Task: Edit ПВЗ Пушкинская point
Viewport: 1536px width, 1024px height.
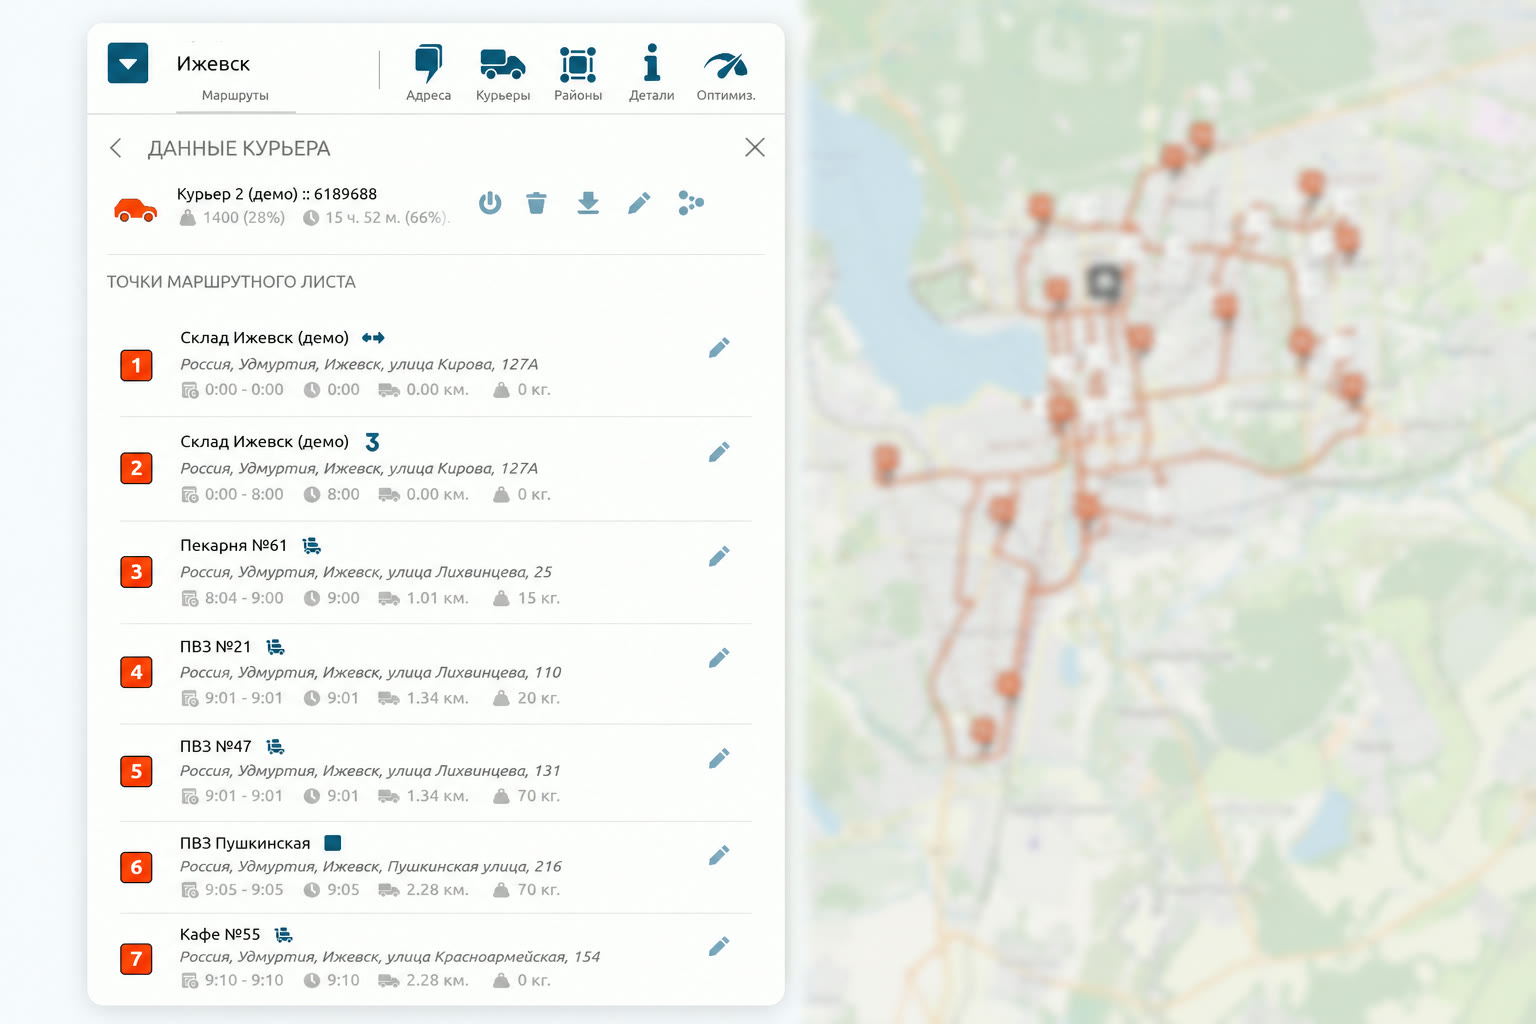Action: 719,855
